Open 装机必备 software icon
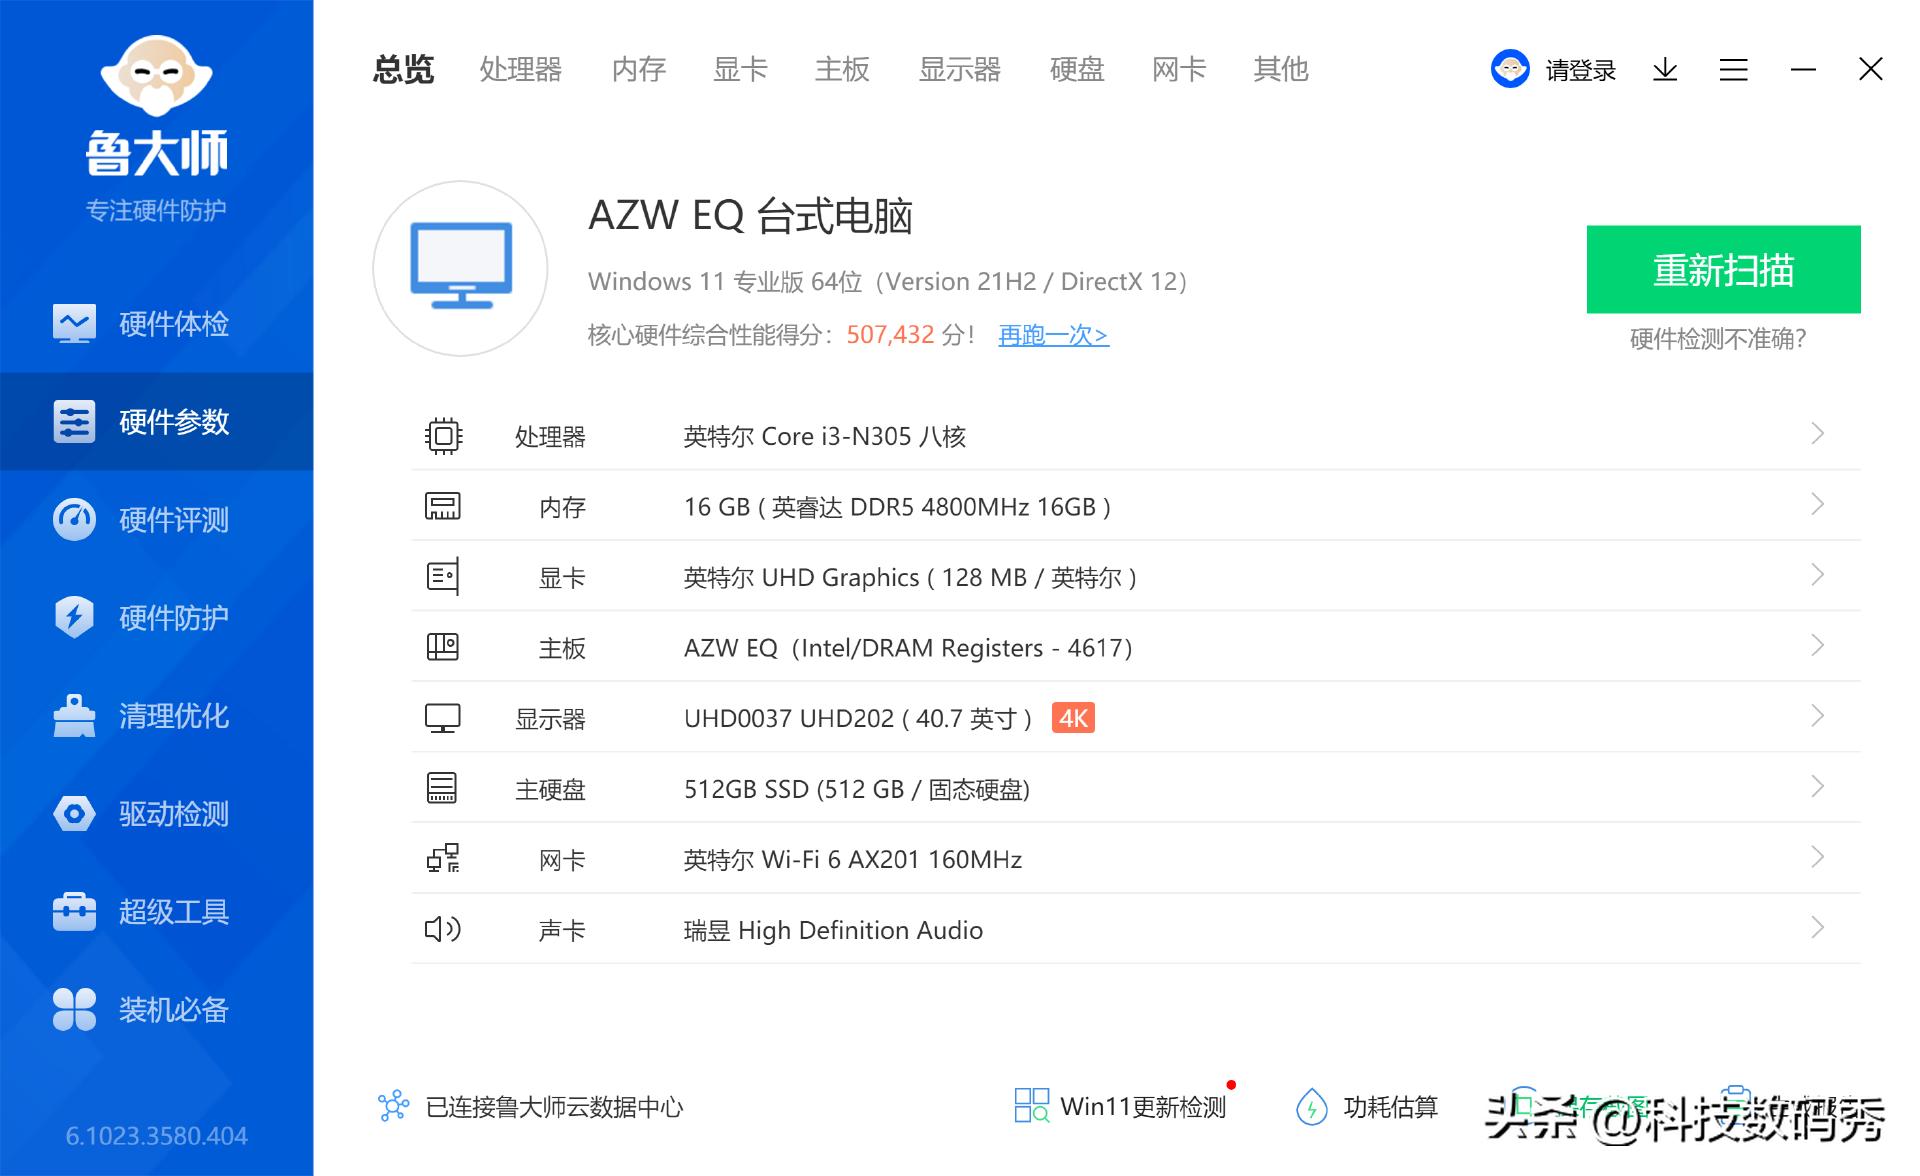The height and width of the screenshot is (1176, 1920). (72, 1009)
